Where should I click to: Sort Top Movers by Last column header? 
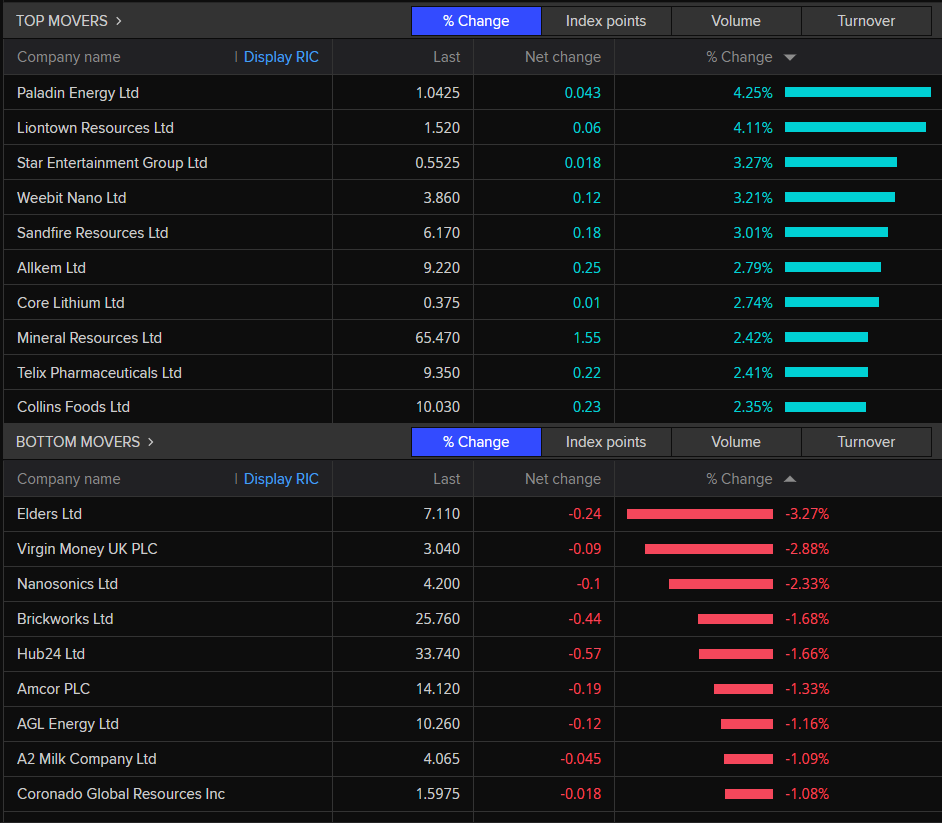[446, 57]
